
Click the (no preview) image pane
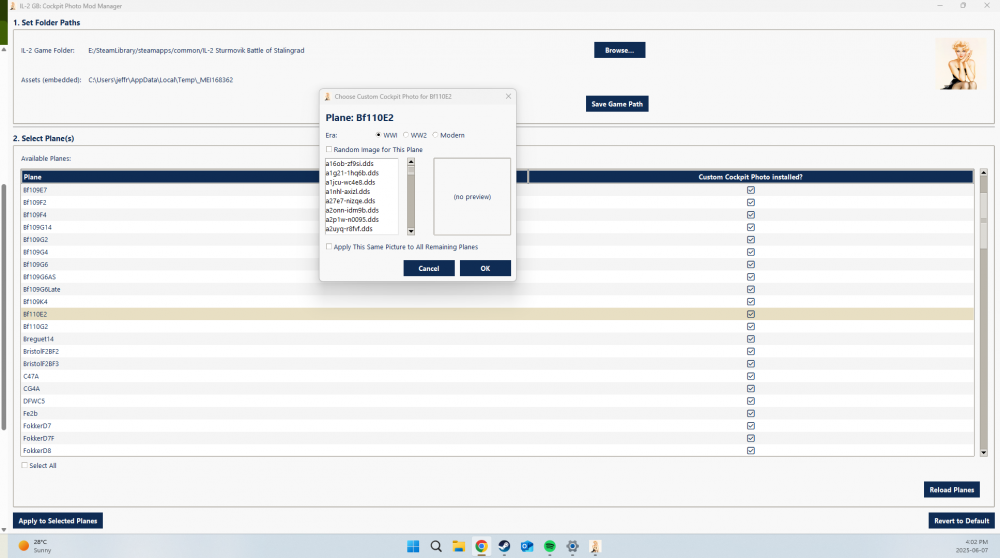(472, 196)
